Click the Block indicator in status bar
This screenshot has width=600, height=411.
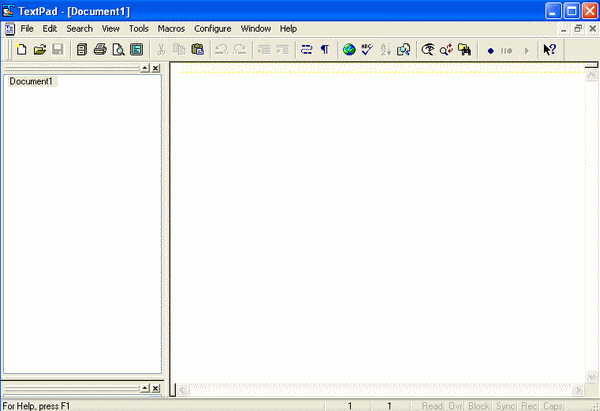click(479, 406)
